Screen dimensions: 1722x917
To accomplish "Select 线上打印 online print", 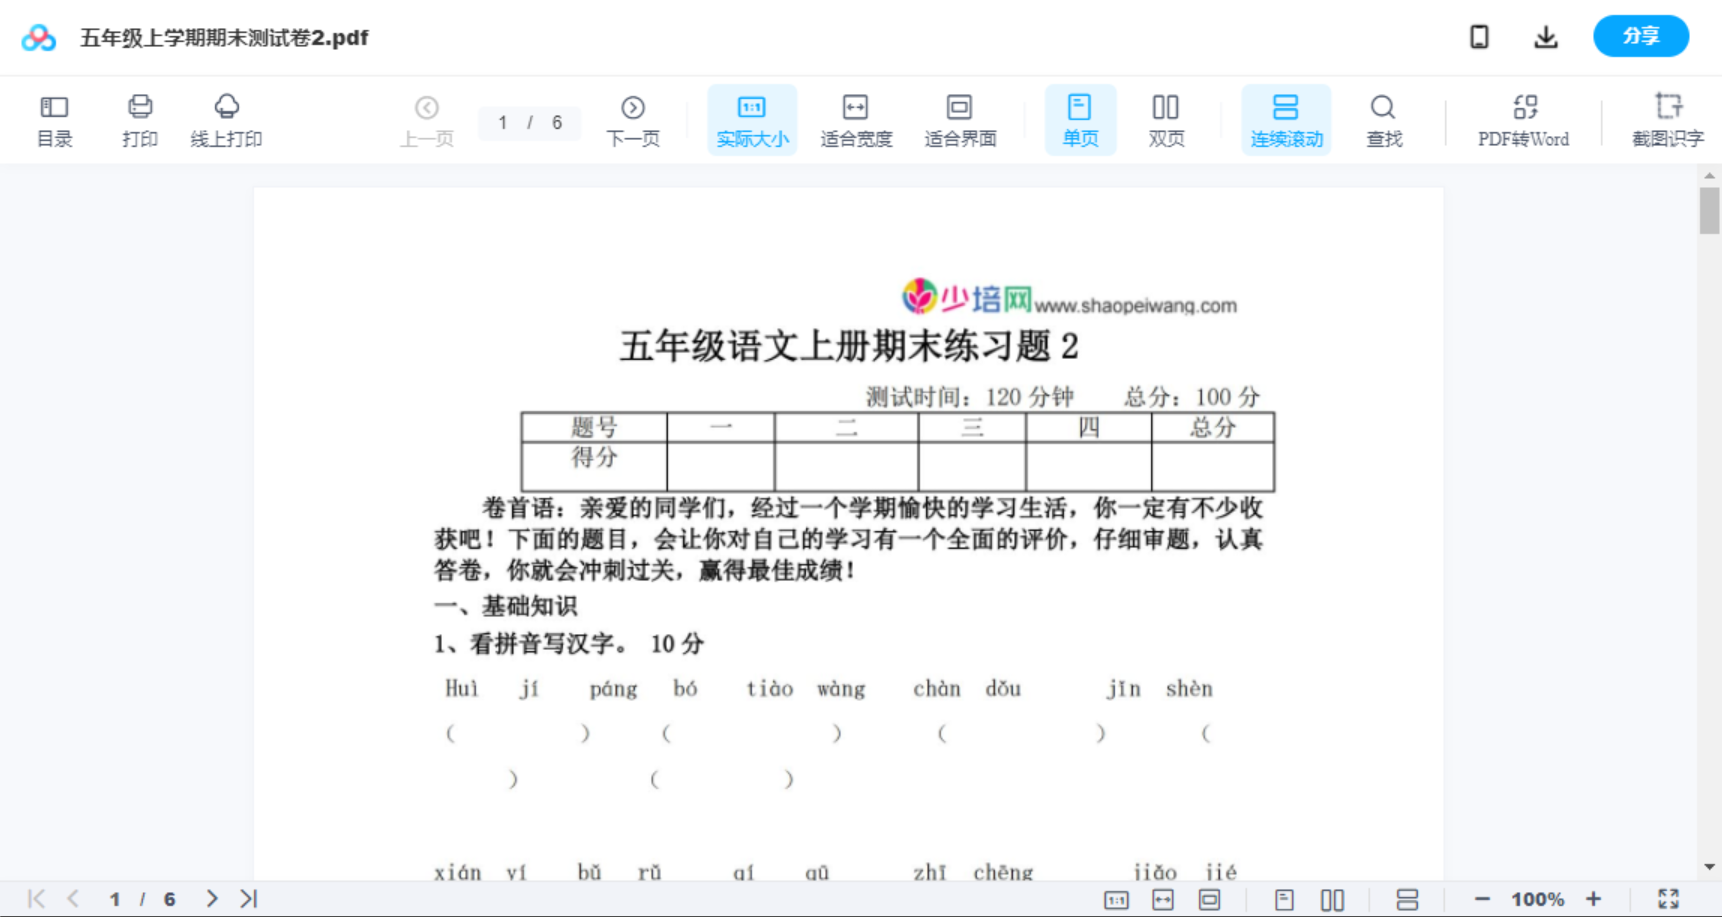I will coord(227,119).
